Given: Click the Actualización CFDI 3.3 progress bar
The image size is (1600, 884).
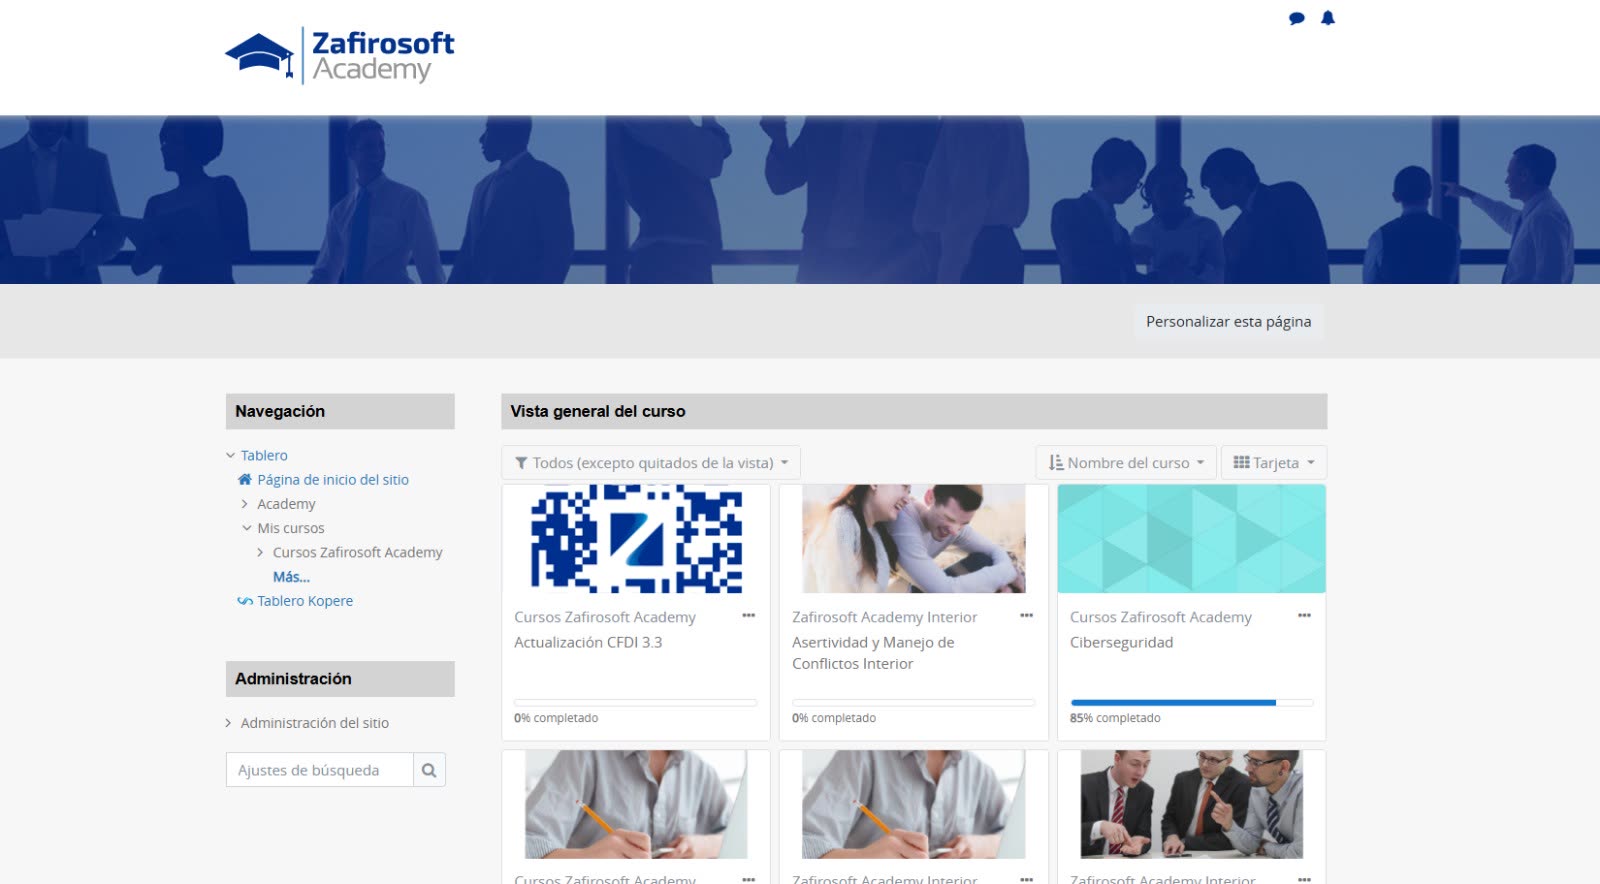Looking at the screenshot, I should pyautogui.click(x=635, y=703).
